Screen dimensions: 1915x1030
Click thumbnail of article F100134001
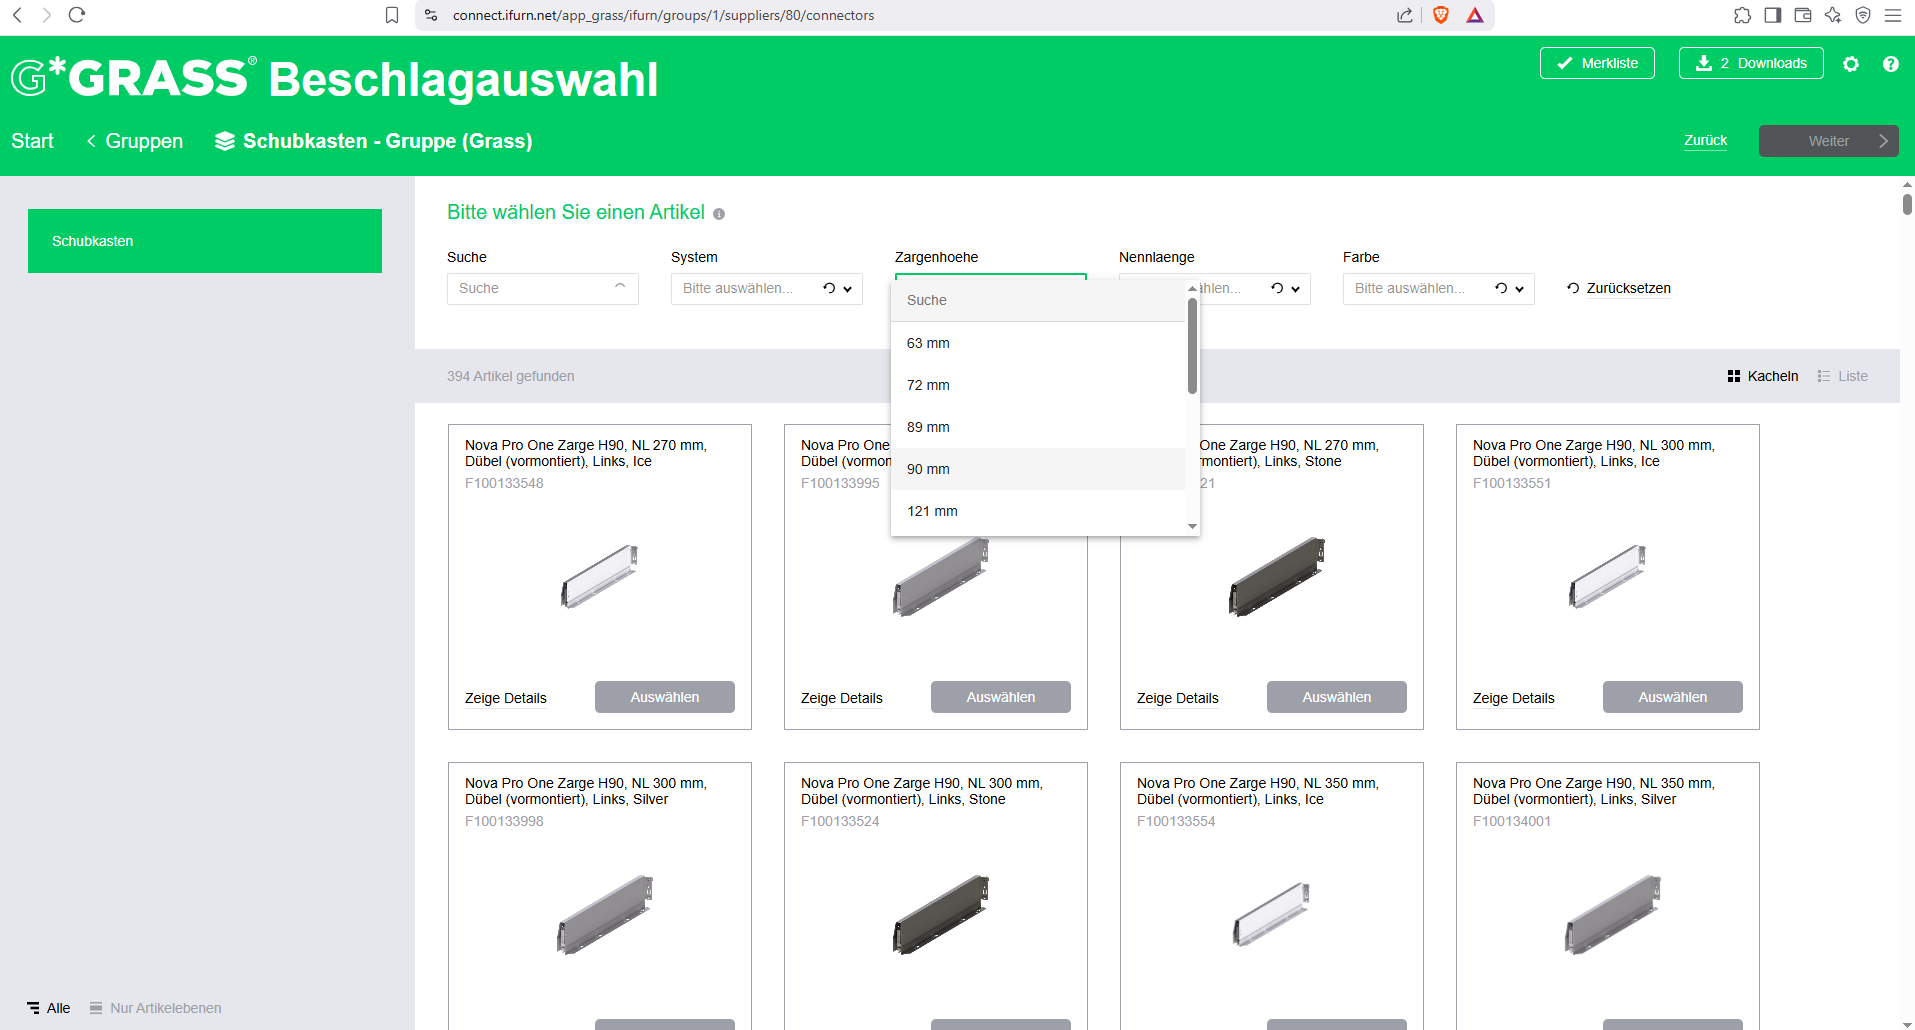click(x=1612, y=914)
